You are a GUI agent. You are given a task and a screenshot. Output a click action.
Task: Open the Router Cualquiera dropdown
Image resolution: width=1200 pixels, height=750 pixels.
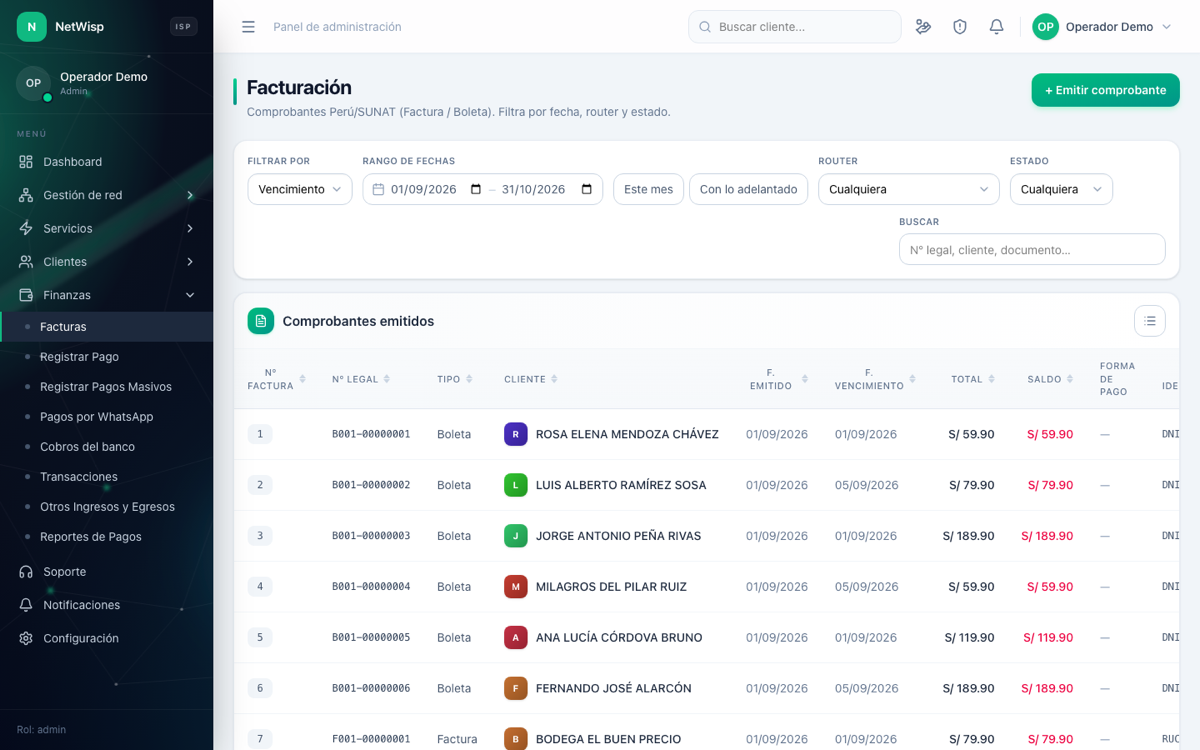click(x=908, y=189)
